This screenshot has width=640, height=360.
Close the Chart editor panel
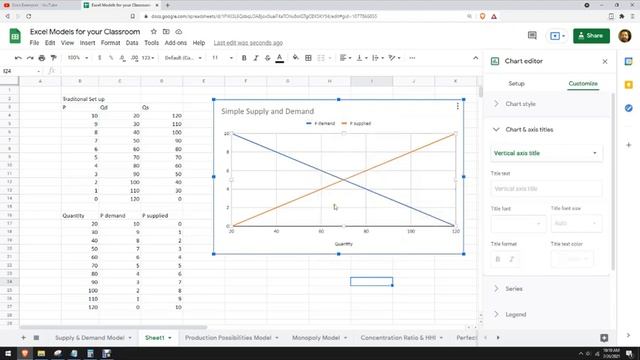coord(605,61)
